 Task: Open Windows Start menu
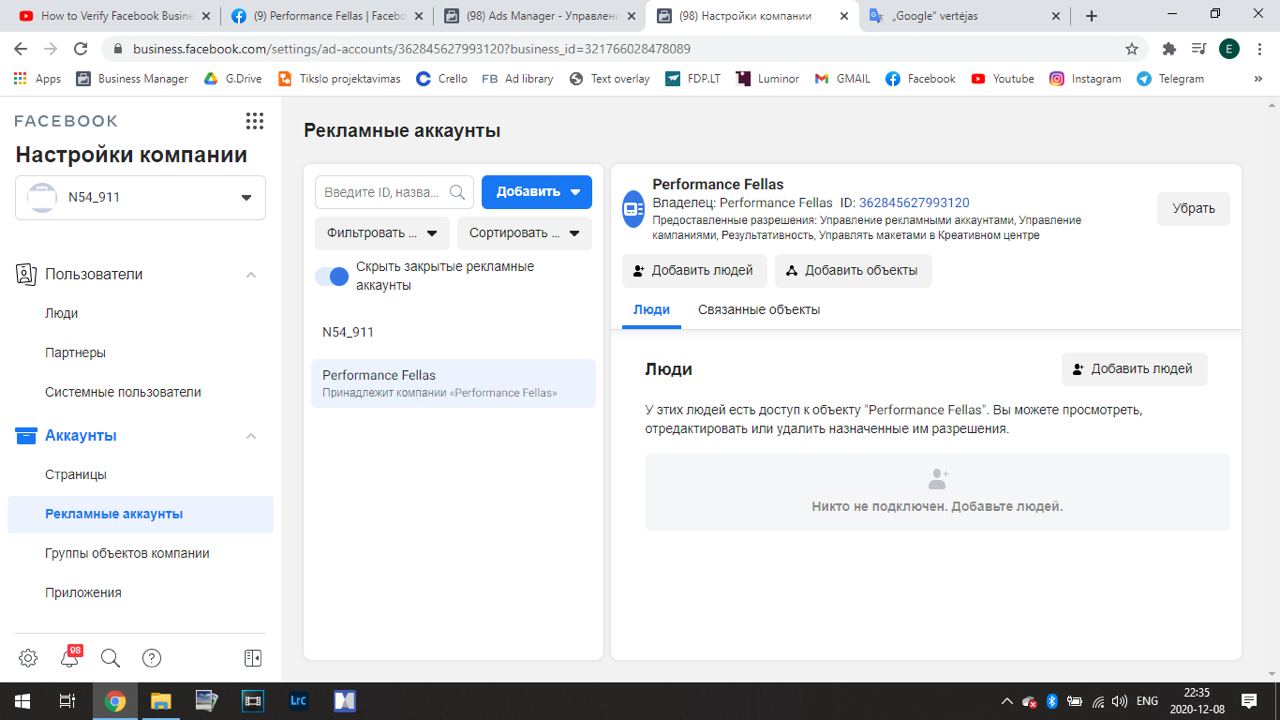click(21, 701)
